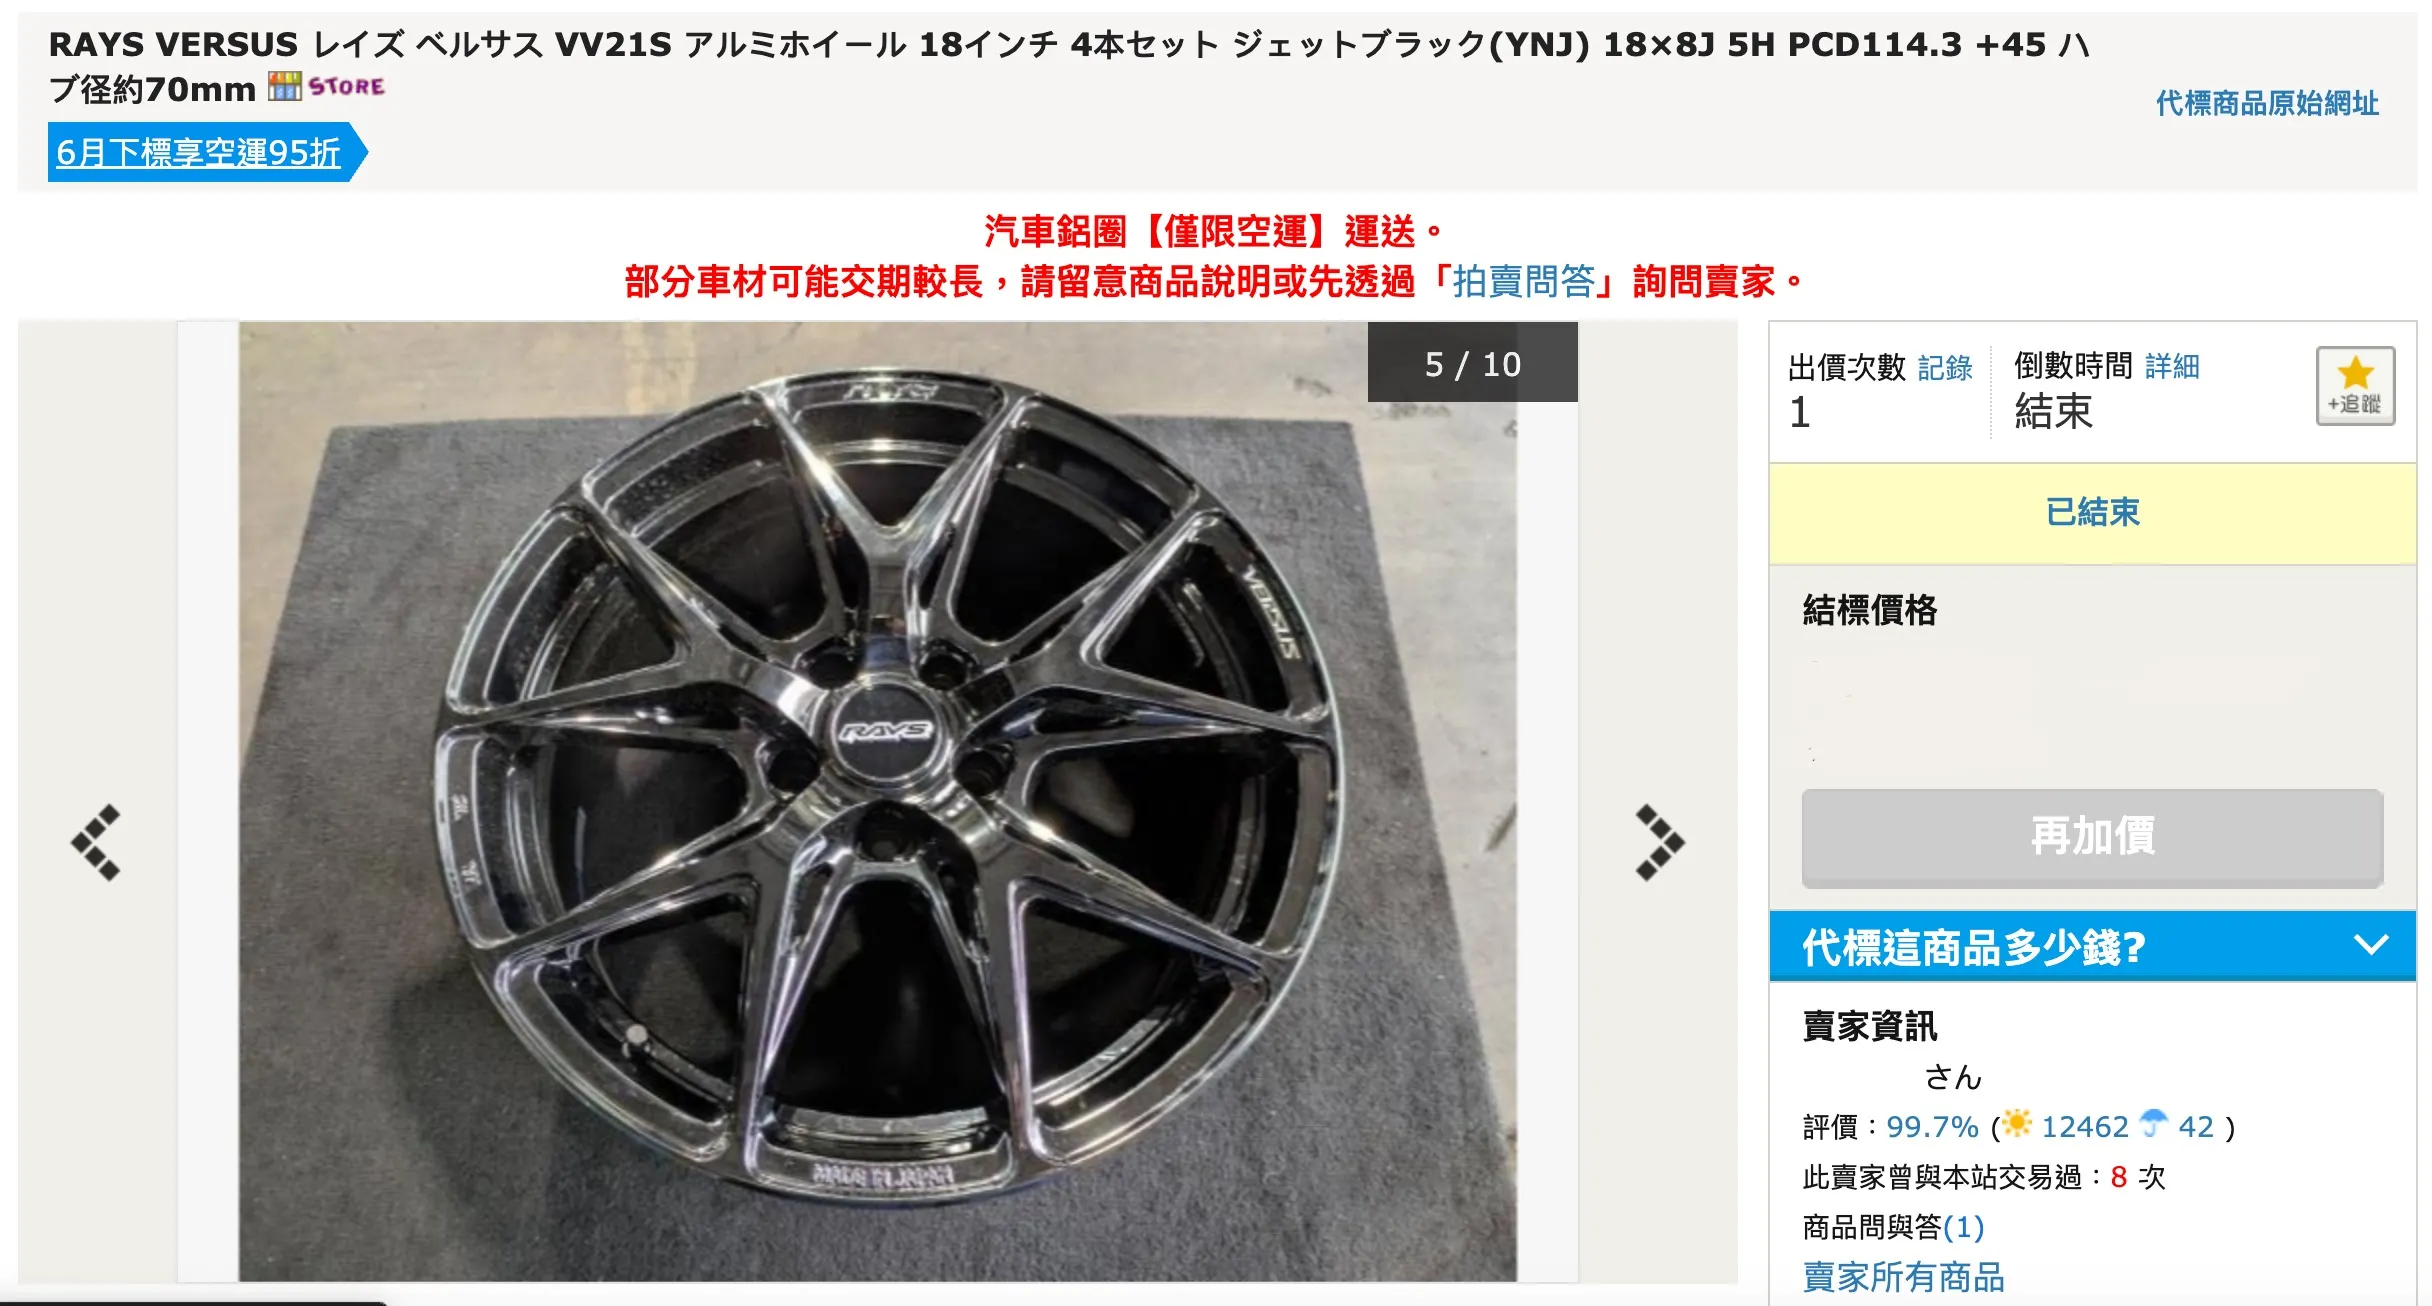
Task: View bid 記錄 history link
Action: tap(1945, 367)
